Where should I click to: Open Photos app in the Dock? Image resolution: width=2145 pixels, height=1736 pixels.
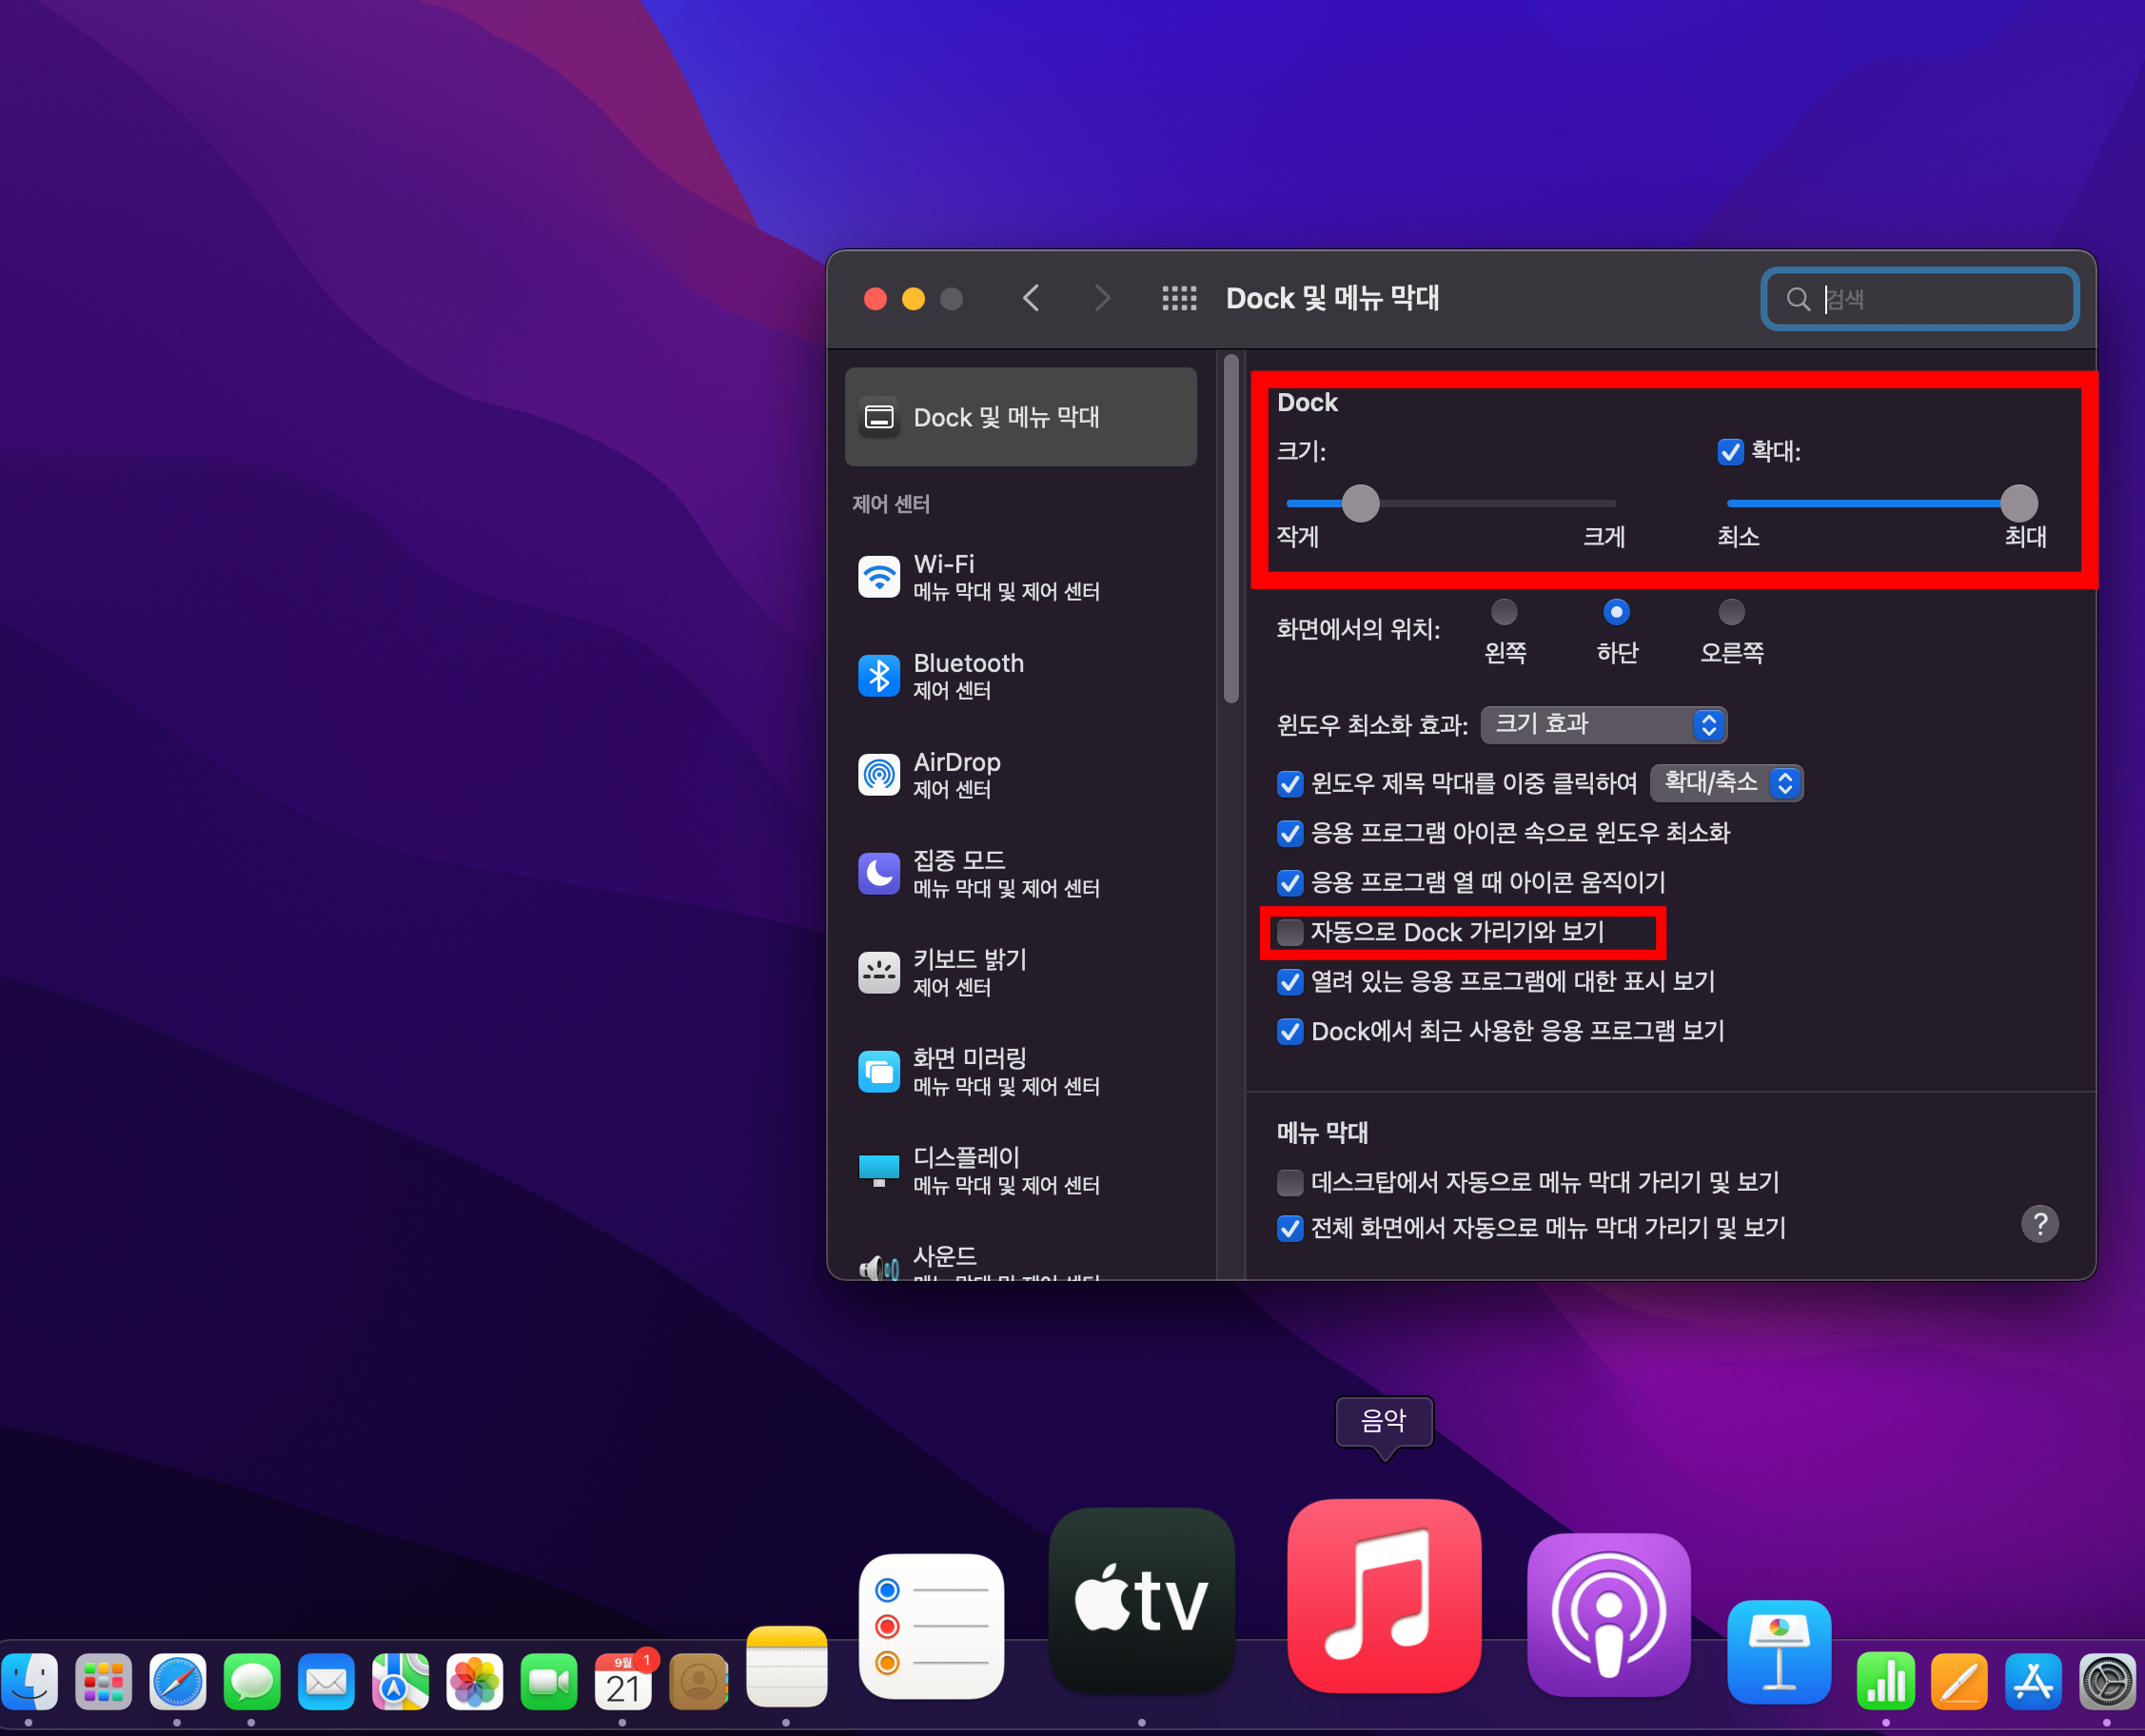[474, 1682]
